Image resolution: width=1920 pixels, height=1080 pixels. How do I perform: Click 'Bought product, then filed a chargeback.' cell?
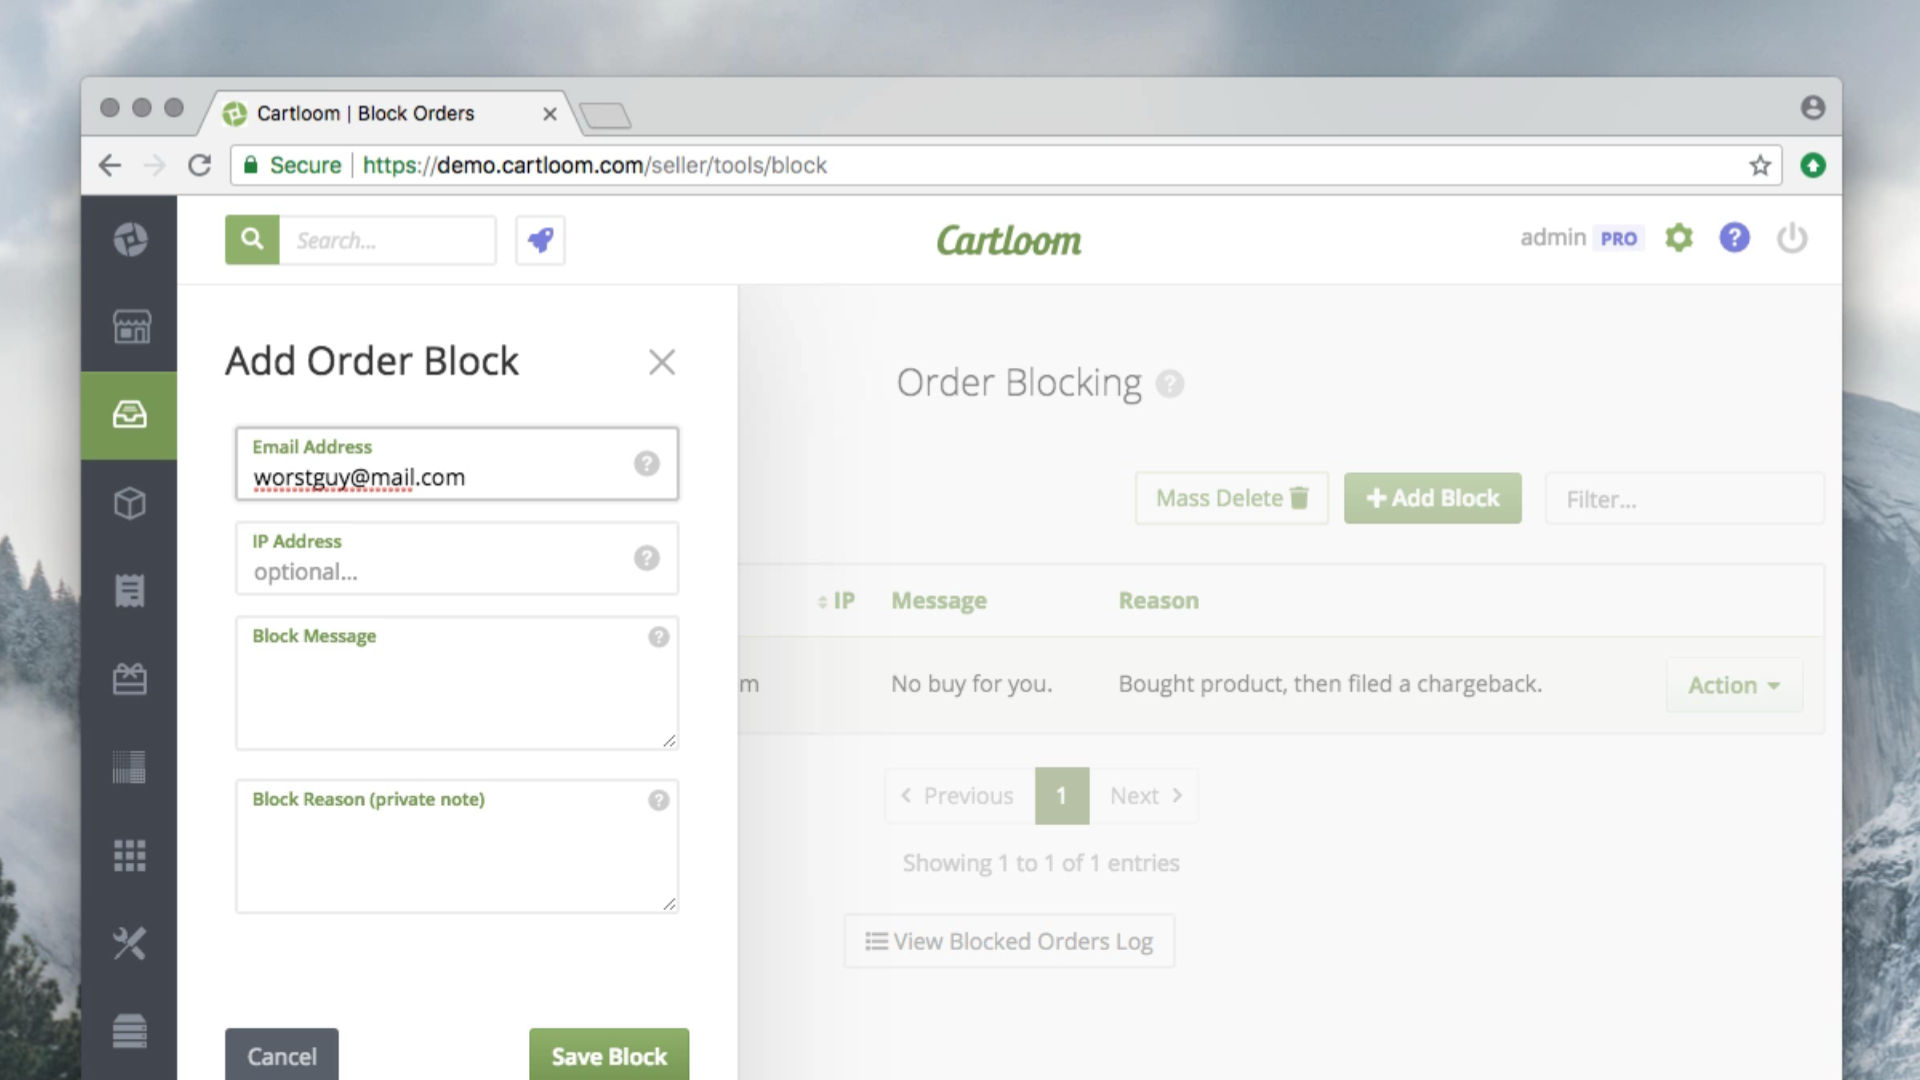tap(1330, 684)
